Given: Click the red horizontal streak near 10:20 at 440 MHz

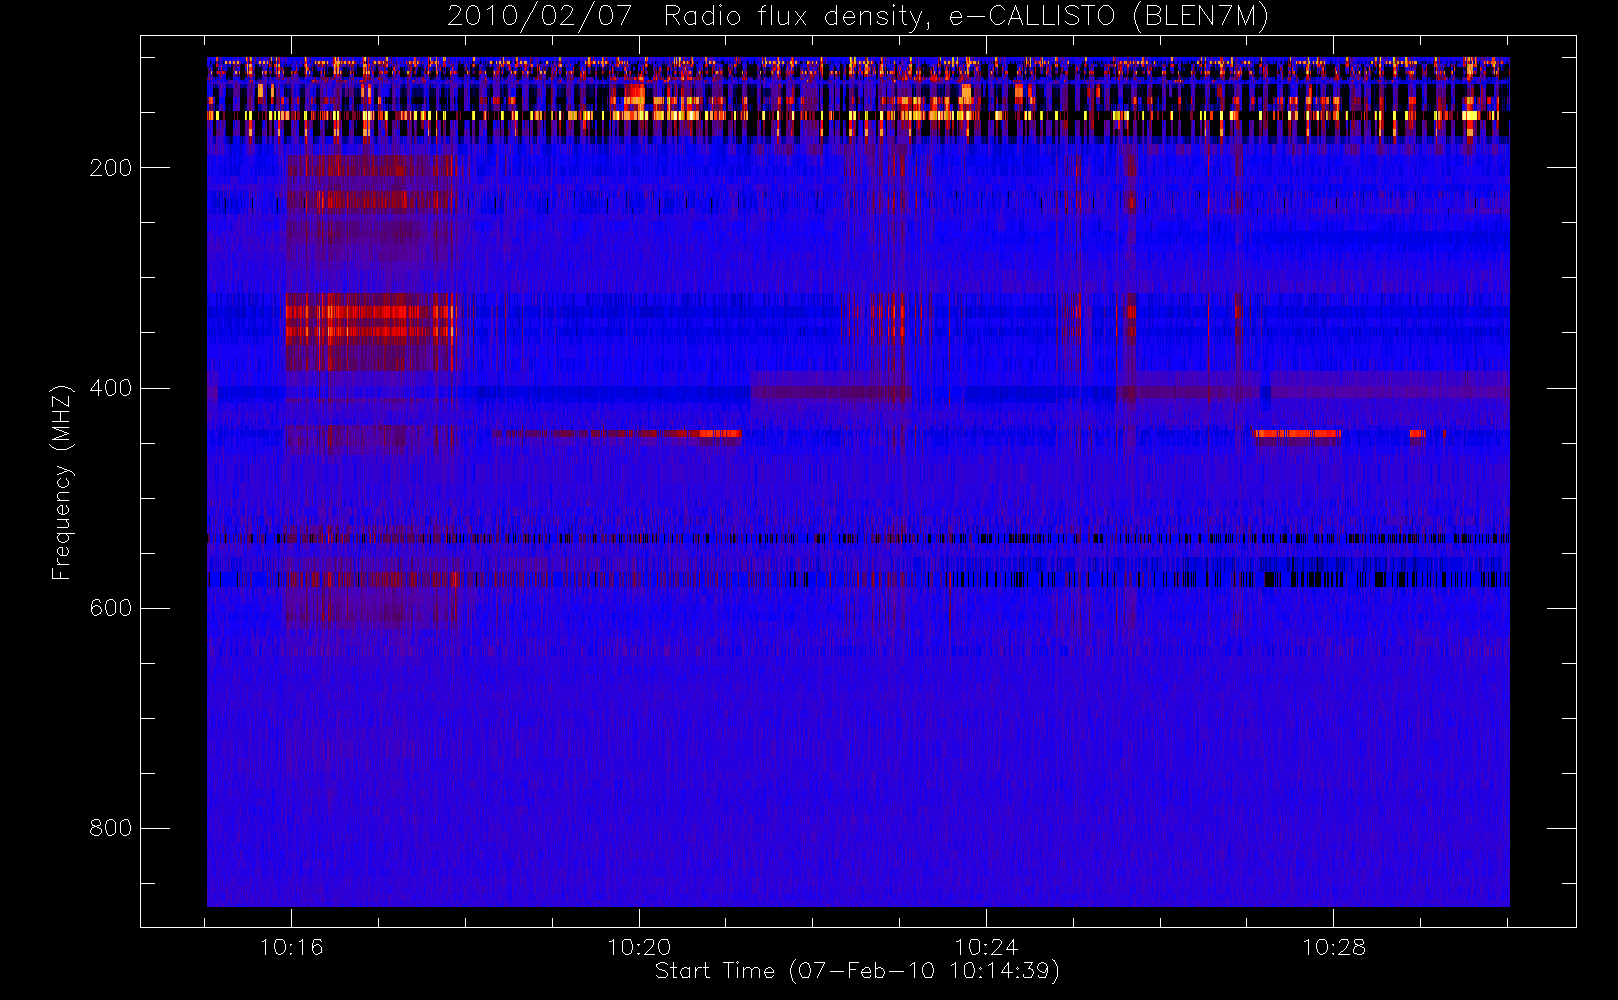Looking at the screenshot, I should [x=617, y=434].
